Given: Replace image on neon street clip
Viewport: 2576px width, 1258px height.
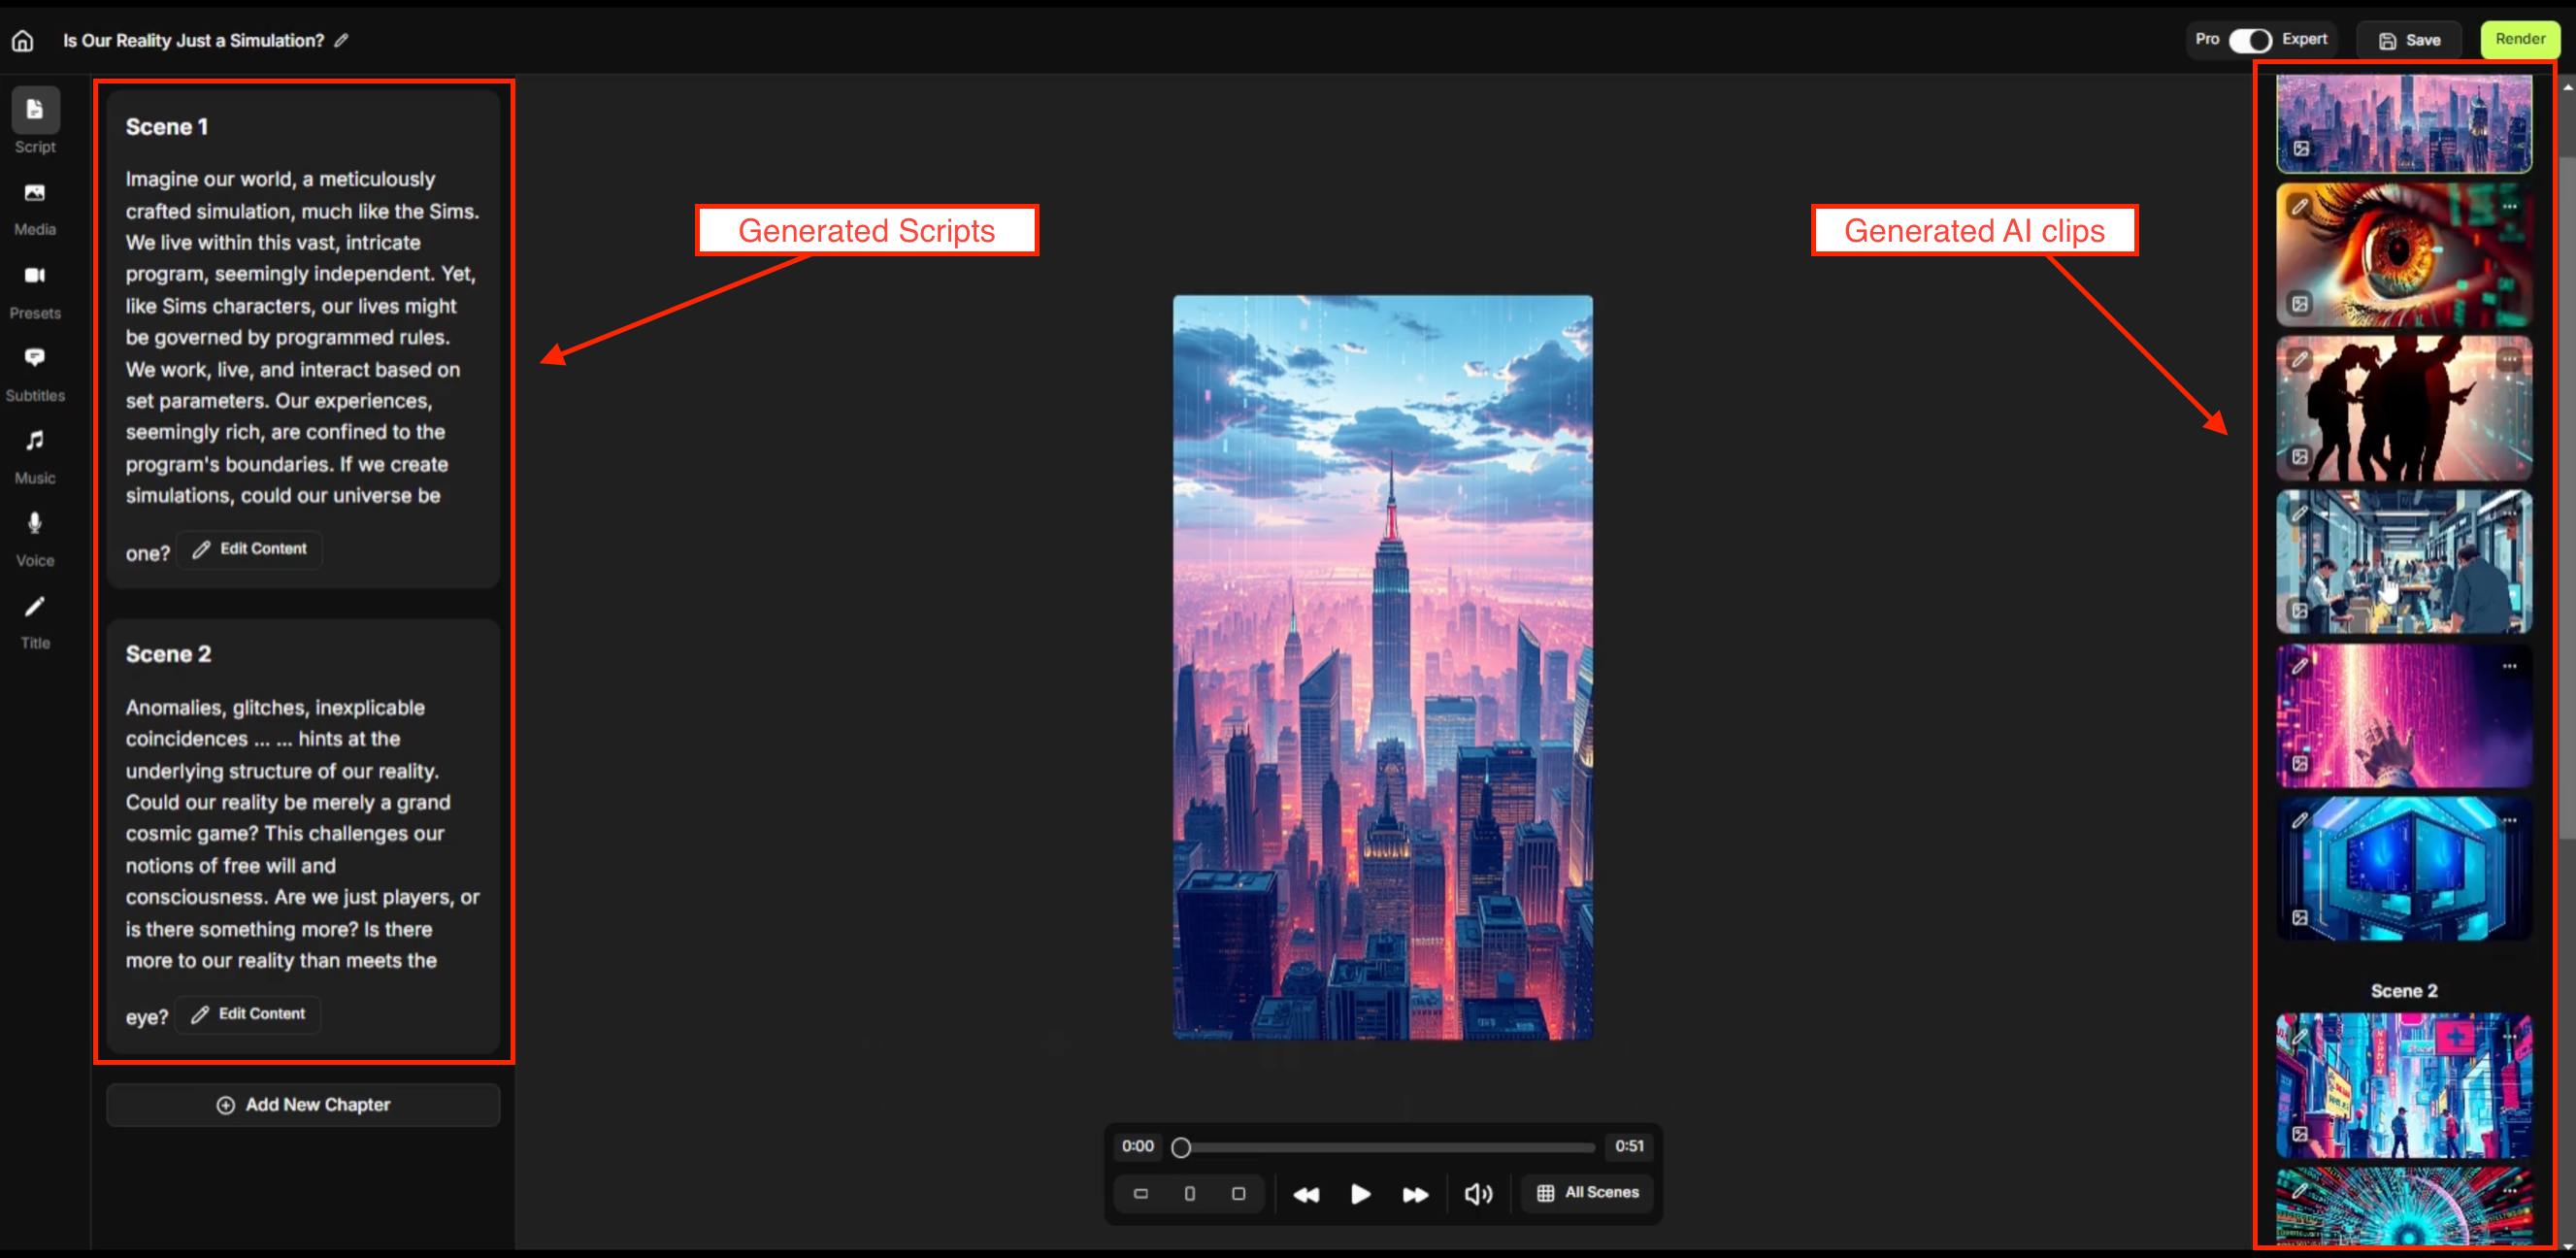Looking at the screenshot, I should (x=2300, y=1134).
